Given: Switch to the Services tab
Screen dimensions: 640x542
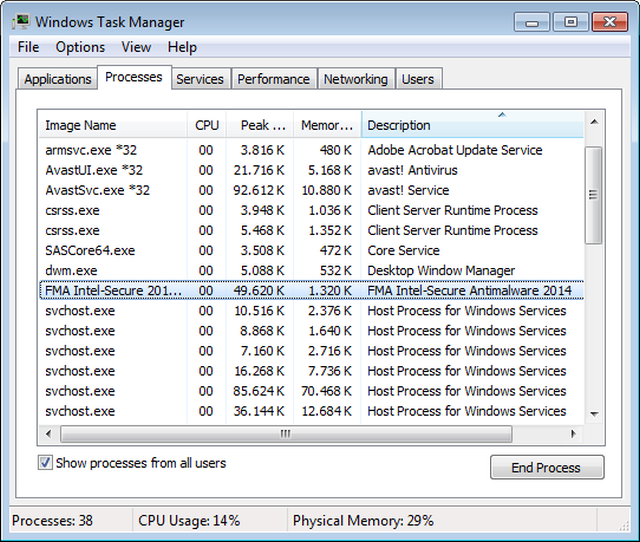Looking at the screenshot, I should (x=200, y=79).
